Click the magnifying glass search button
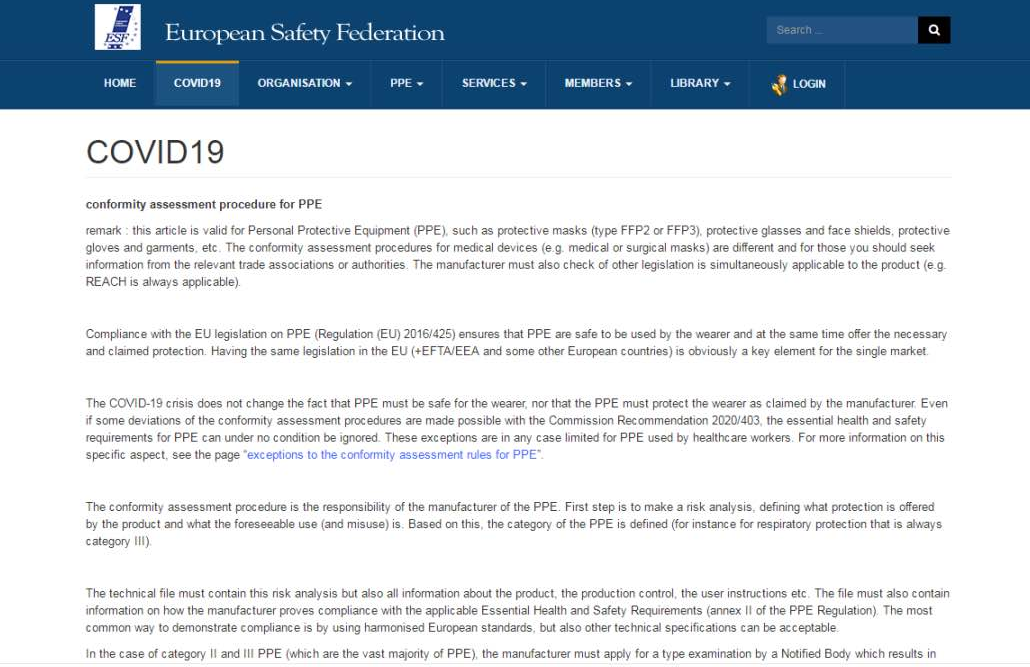This screenshot has height=667, width=1030. (933, 30)
